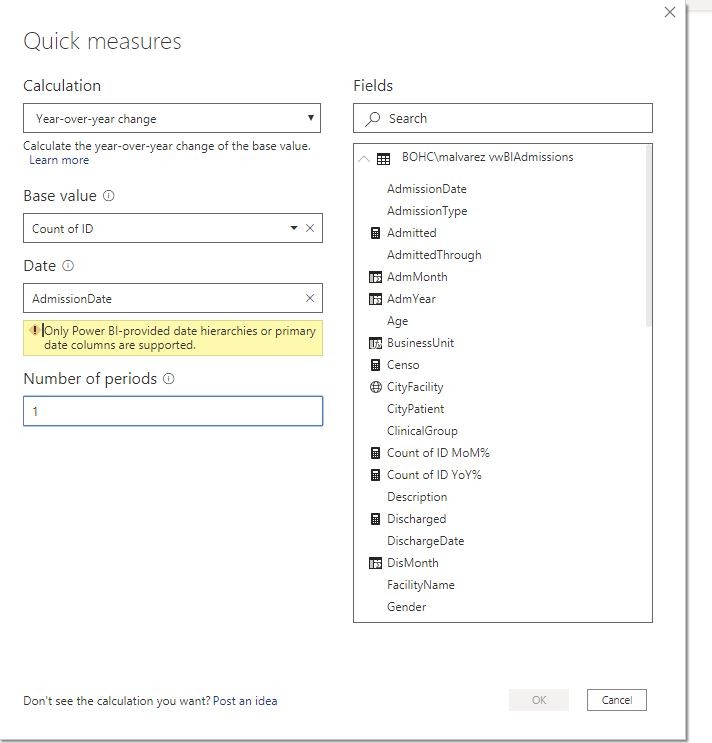The height and width of the screenshot is (743, 712).
Task: Click the Count of ID YoY% calculator icon
Action: coord(375,475)
